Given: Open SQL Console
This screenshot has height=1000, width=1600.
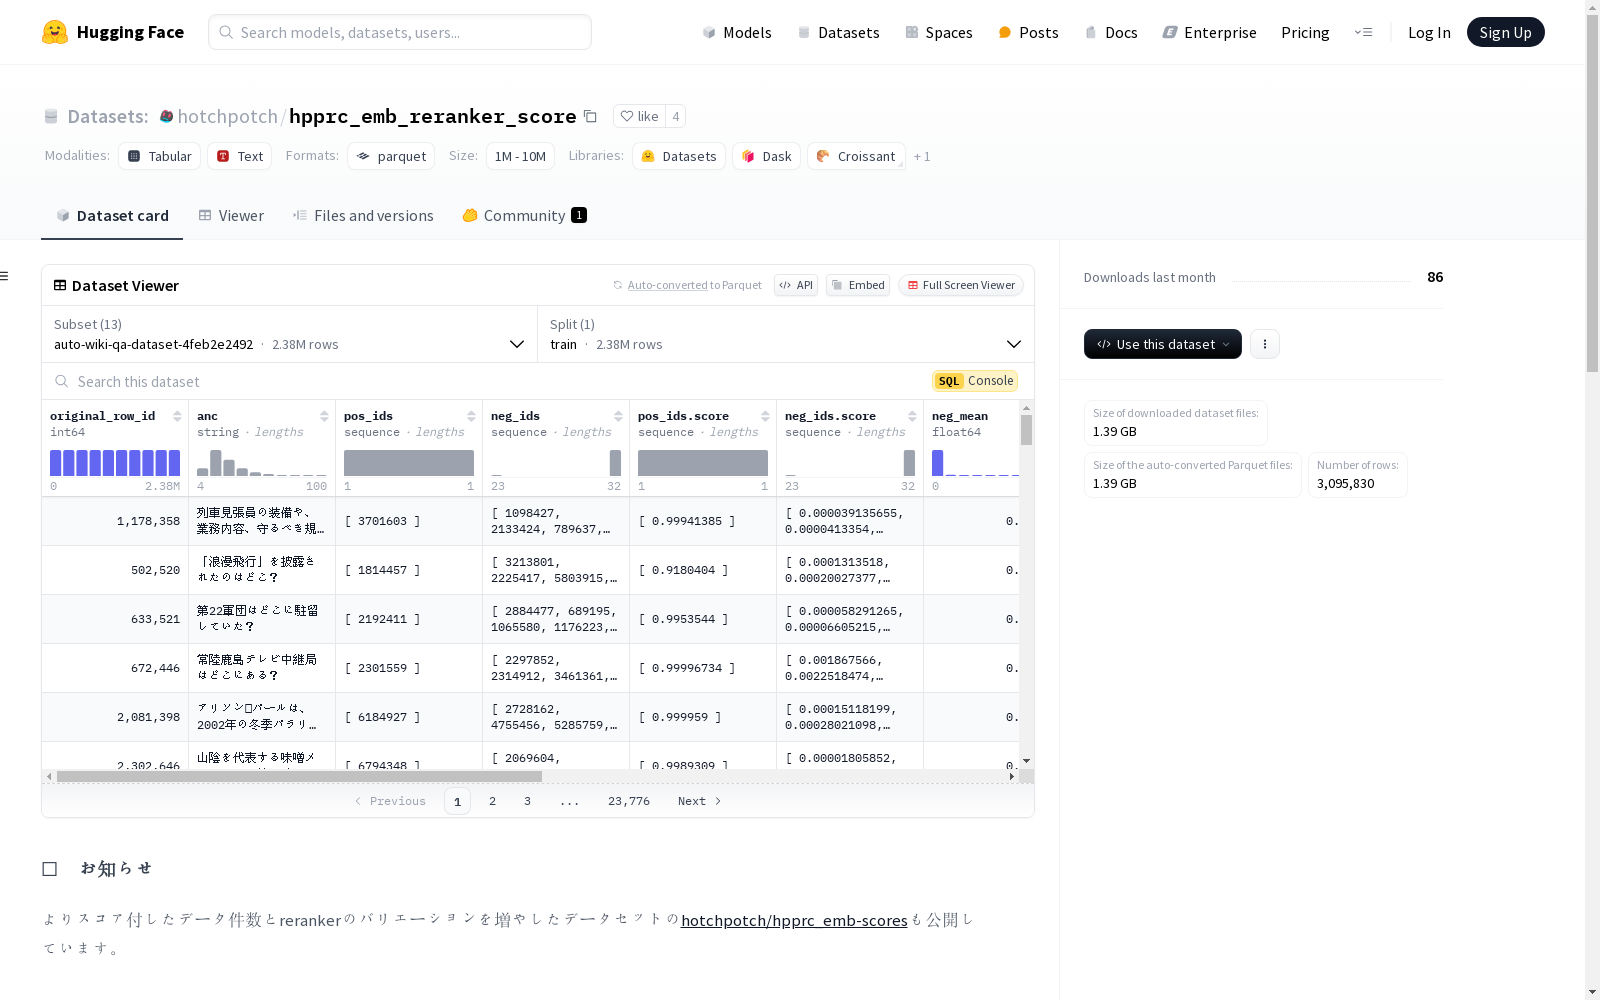Looking at the screenshot, I should click(x=975, y=381).
